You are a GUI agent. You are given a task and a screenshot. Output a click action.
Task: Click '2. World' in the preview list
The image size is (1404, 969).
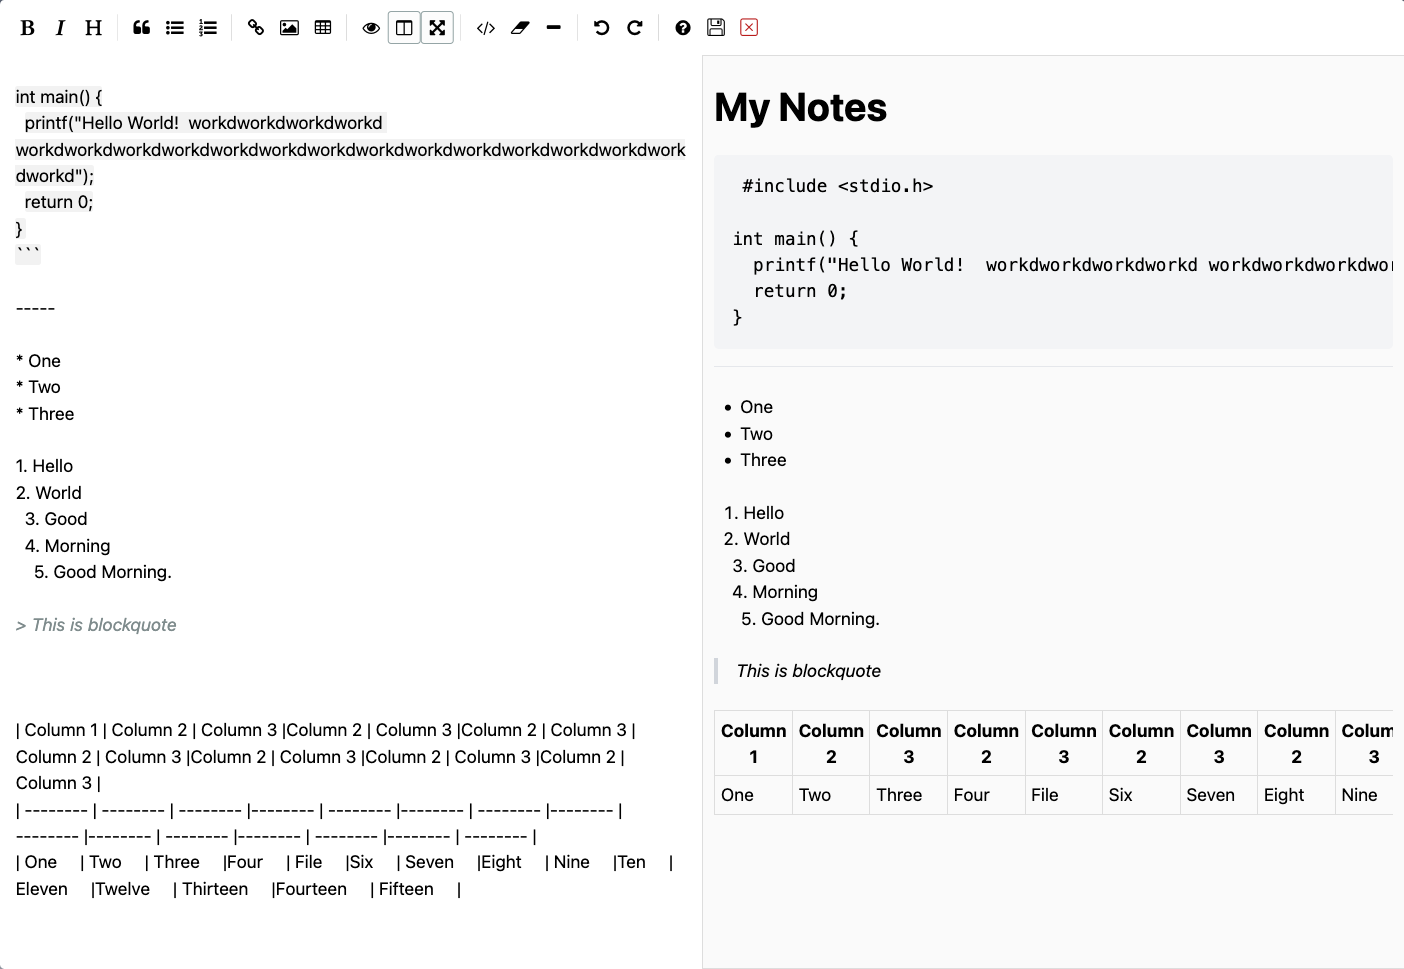pos(757,539)
